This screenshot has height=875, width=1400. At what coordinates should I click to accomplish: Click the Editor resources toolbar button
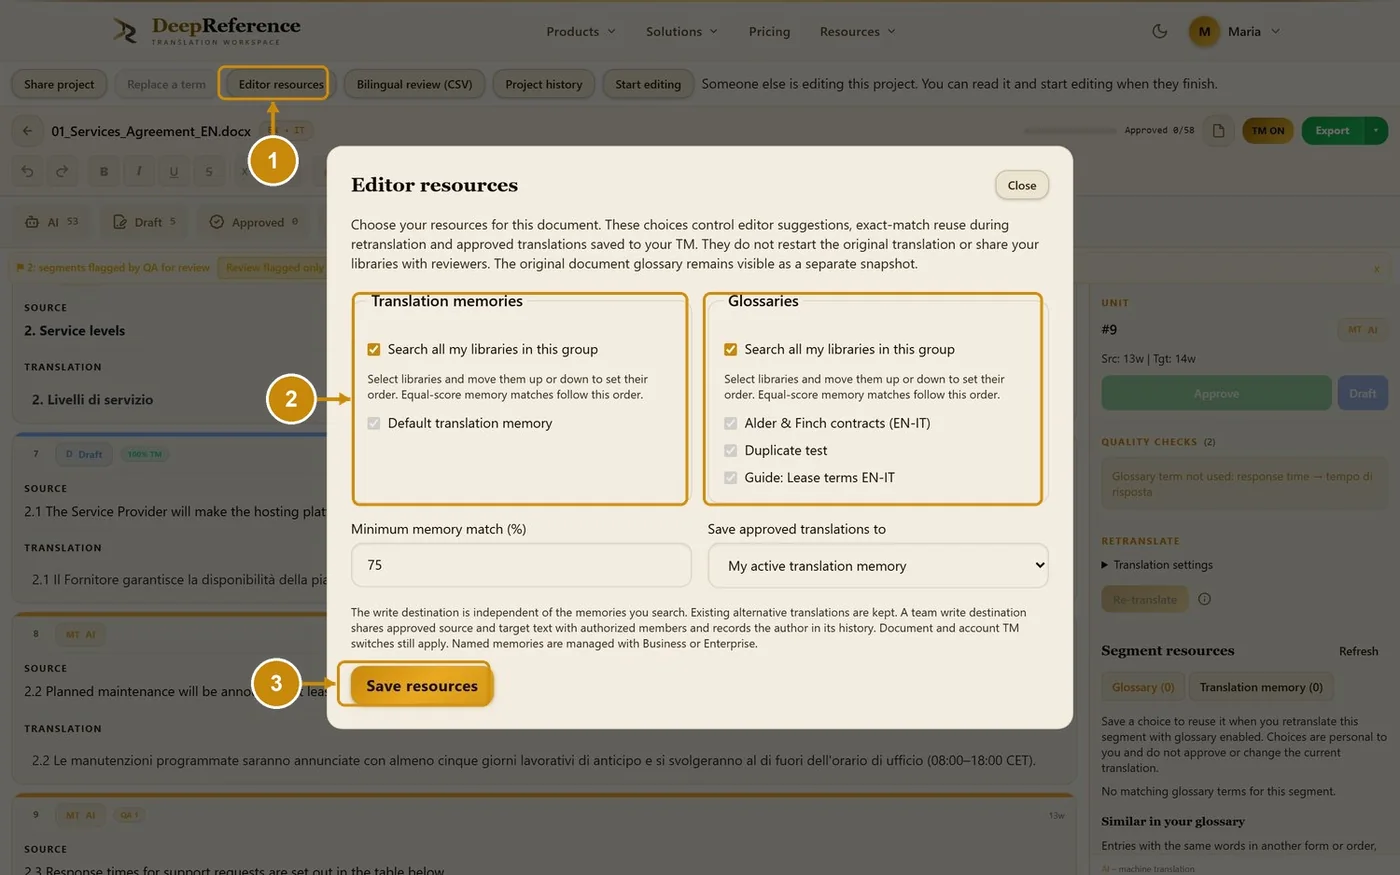(x=281, y=84)
